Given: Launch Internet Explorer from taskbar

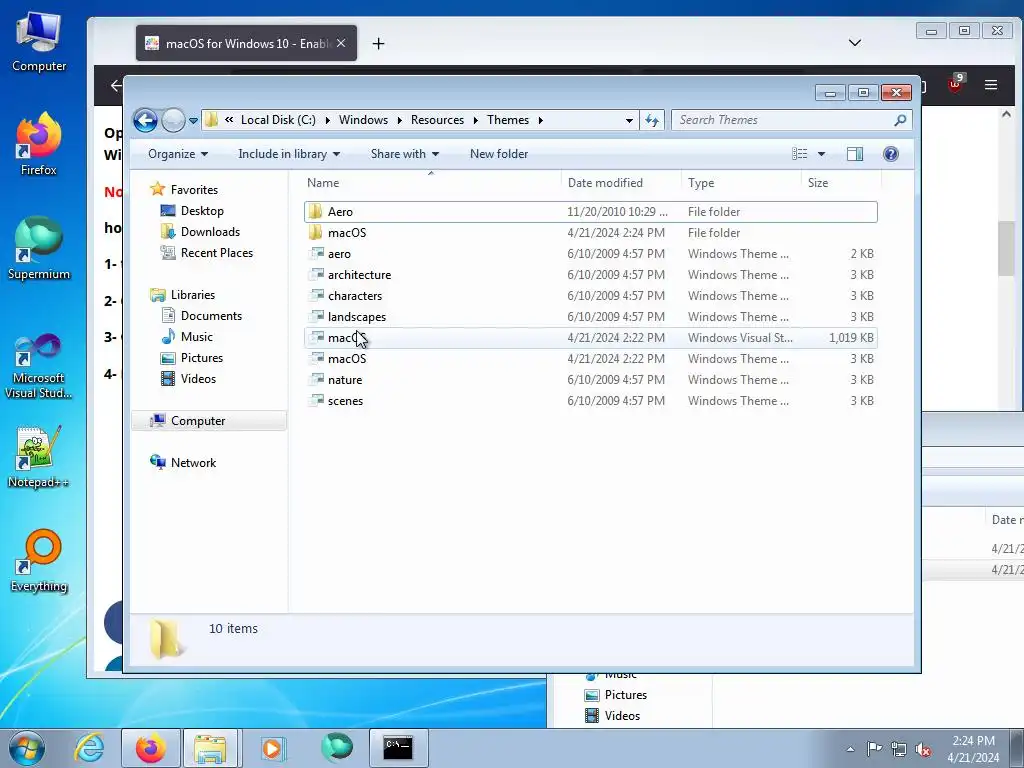Looking at the screenshot, I should [x=89, y=748].
